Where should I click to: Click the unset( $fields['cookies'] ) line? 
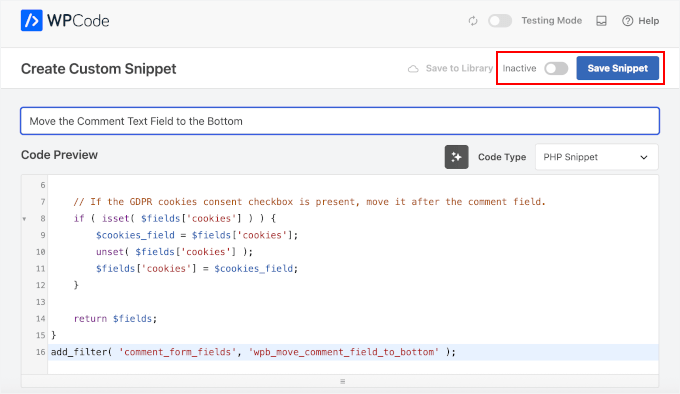[x=174, y=252]
